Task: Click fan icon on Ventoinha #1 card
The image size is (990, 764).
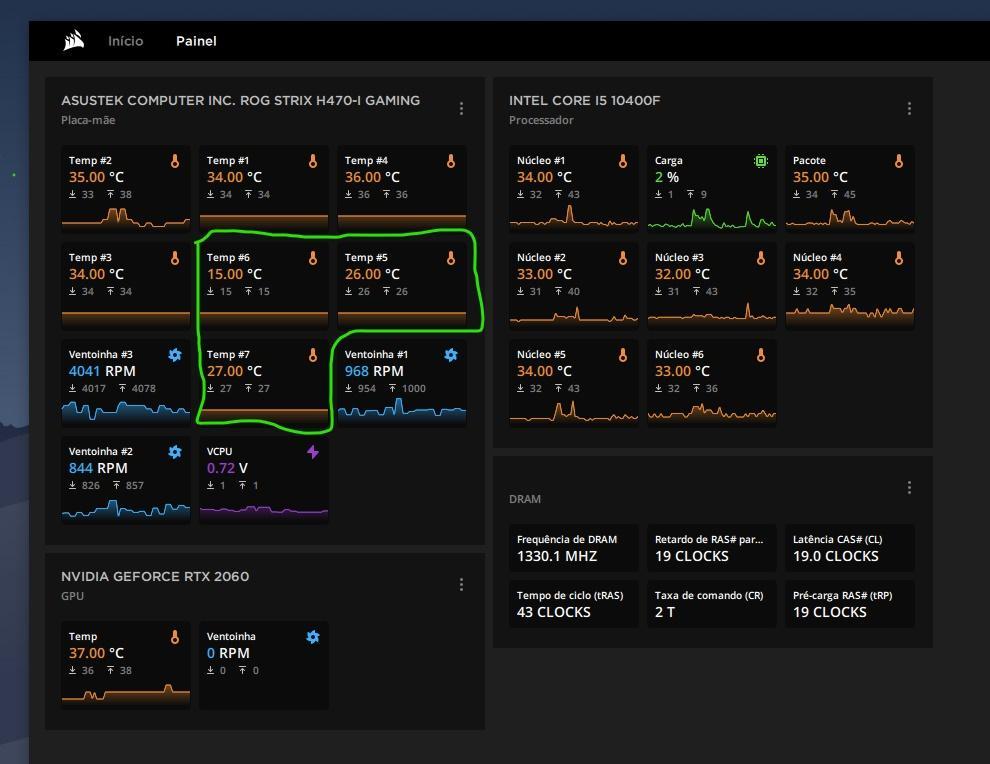Action: pyautogui.click(x=451, y=355)
